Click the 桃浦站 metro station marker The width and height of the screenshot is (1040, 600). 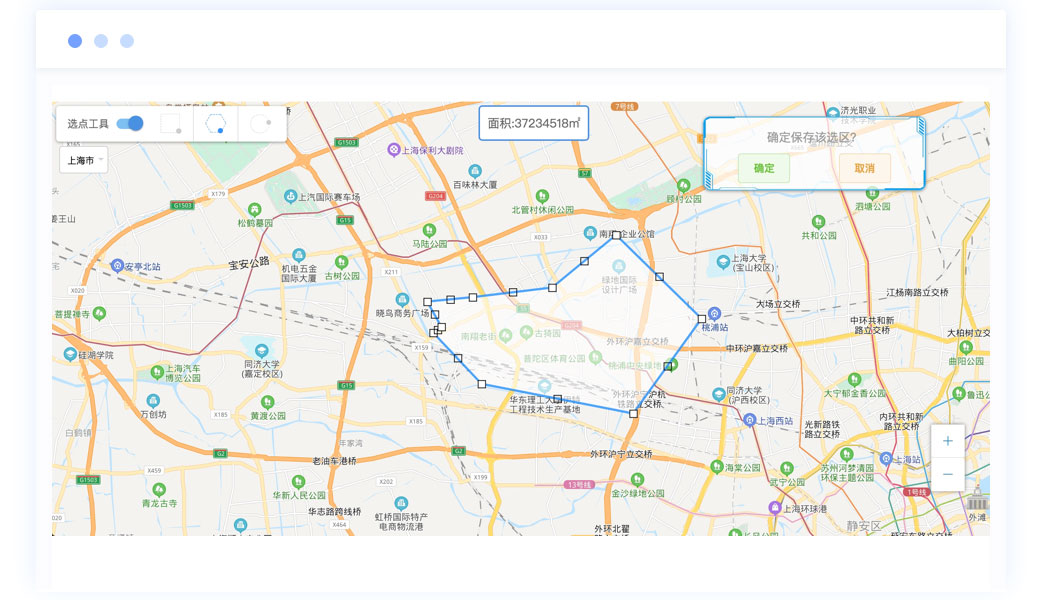coord(714,314)
